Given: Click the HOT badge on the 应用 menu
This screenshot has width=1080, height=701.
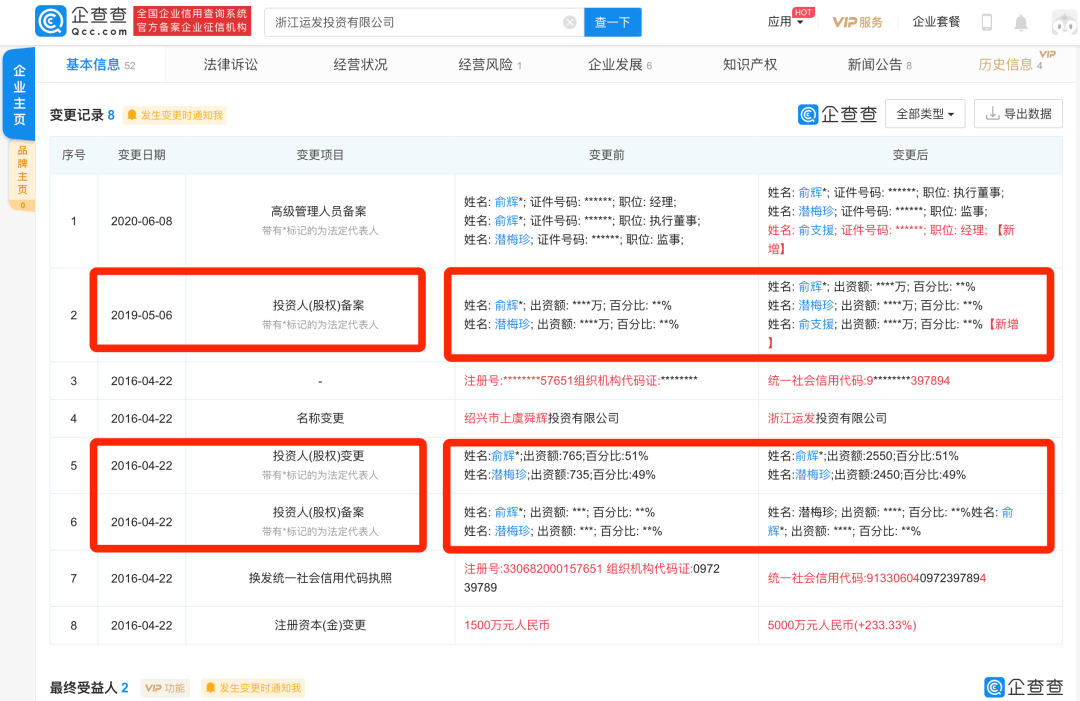Looking at the screenshot, I should [805, 10].
